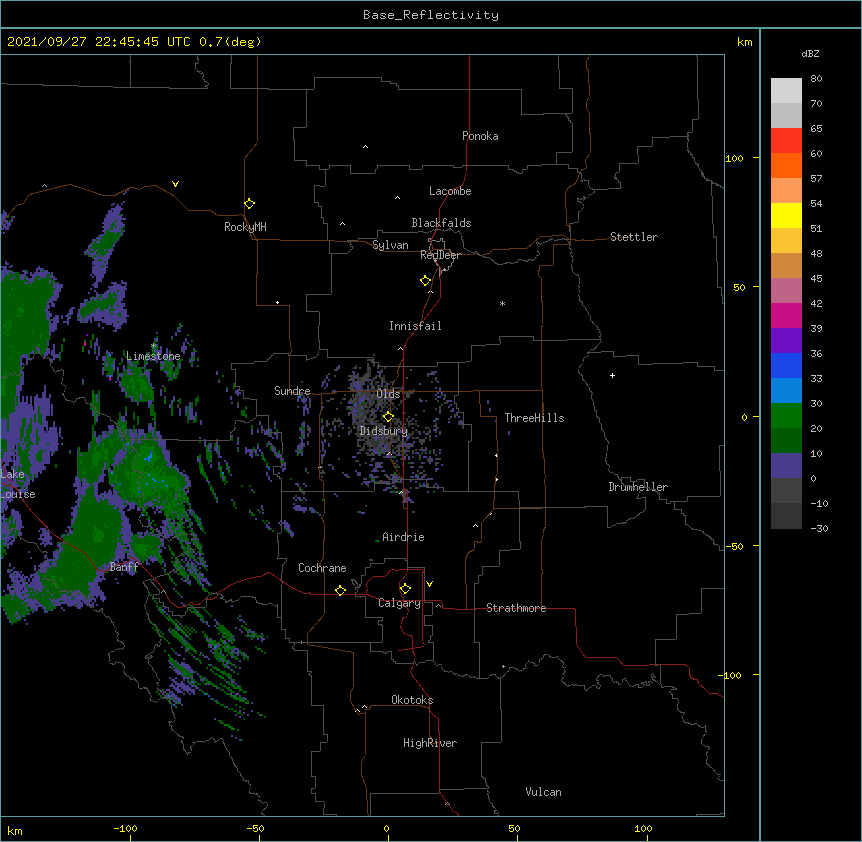Viewport: 862px width, 842px height.
Task: Click the Ponoka town label
Action: point(480,136)
